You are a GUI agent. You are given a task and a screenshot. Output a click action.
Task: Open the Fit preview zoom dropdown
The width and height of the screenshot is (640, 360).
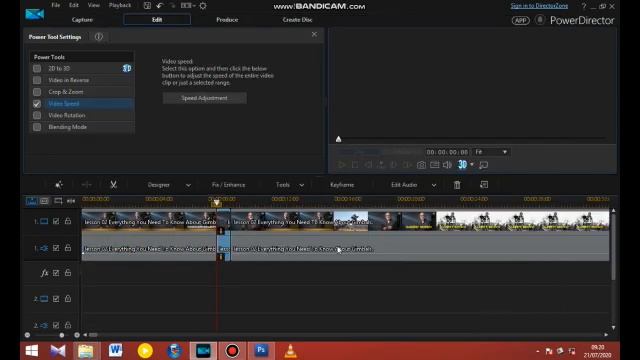pos(491,152)
